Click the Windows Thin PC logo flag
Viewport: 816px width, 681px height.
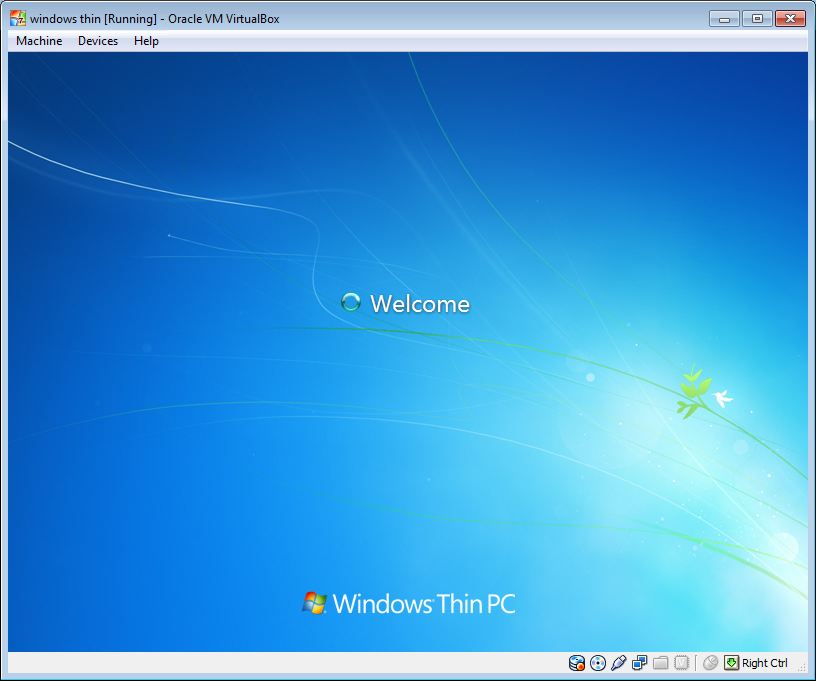tap(314, 603)
